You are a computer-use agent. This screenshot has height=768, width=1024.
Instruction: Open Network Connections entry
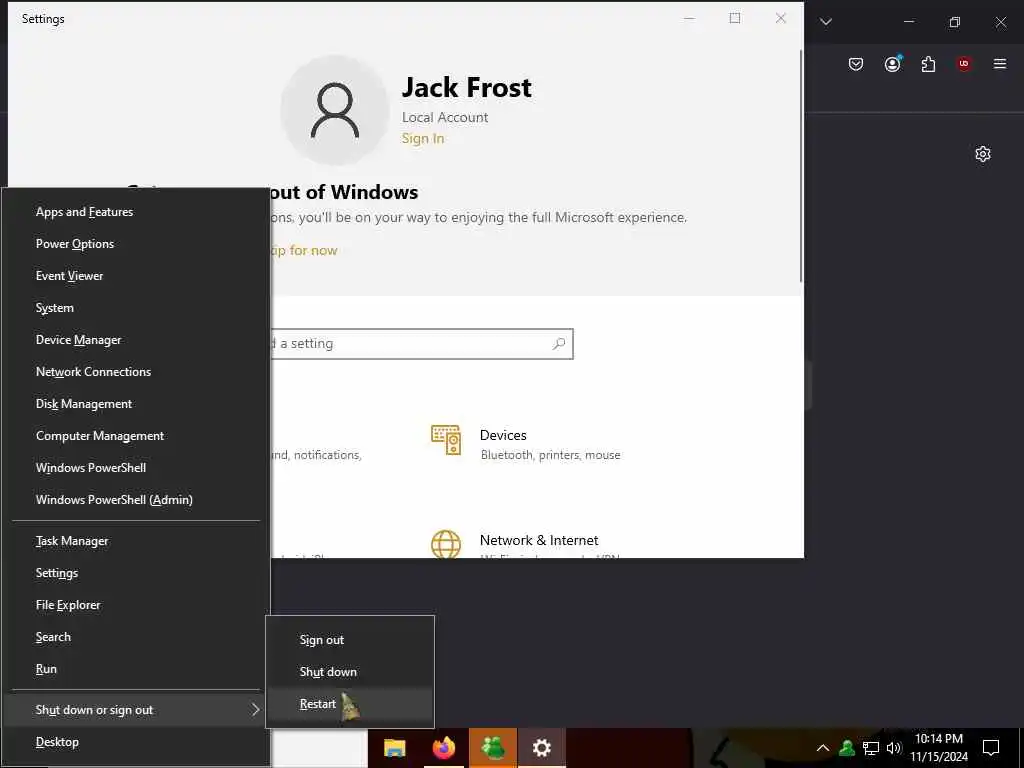[x=136, y=372]
